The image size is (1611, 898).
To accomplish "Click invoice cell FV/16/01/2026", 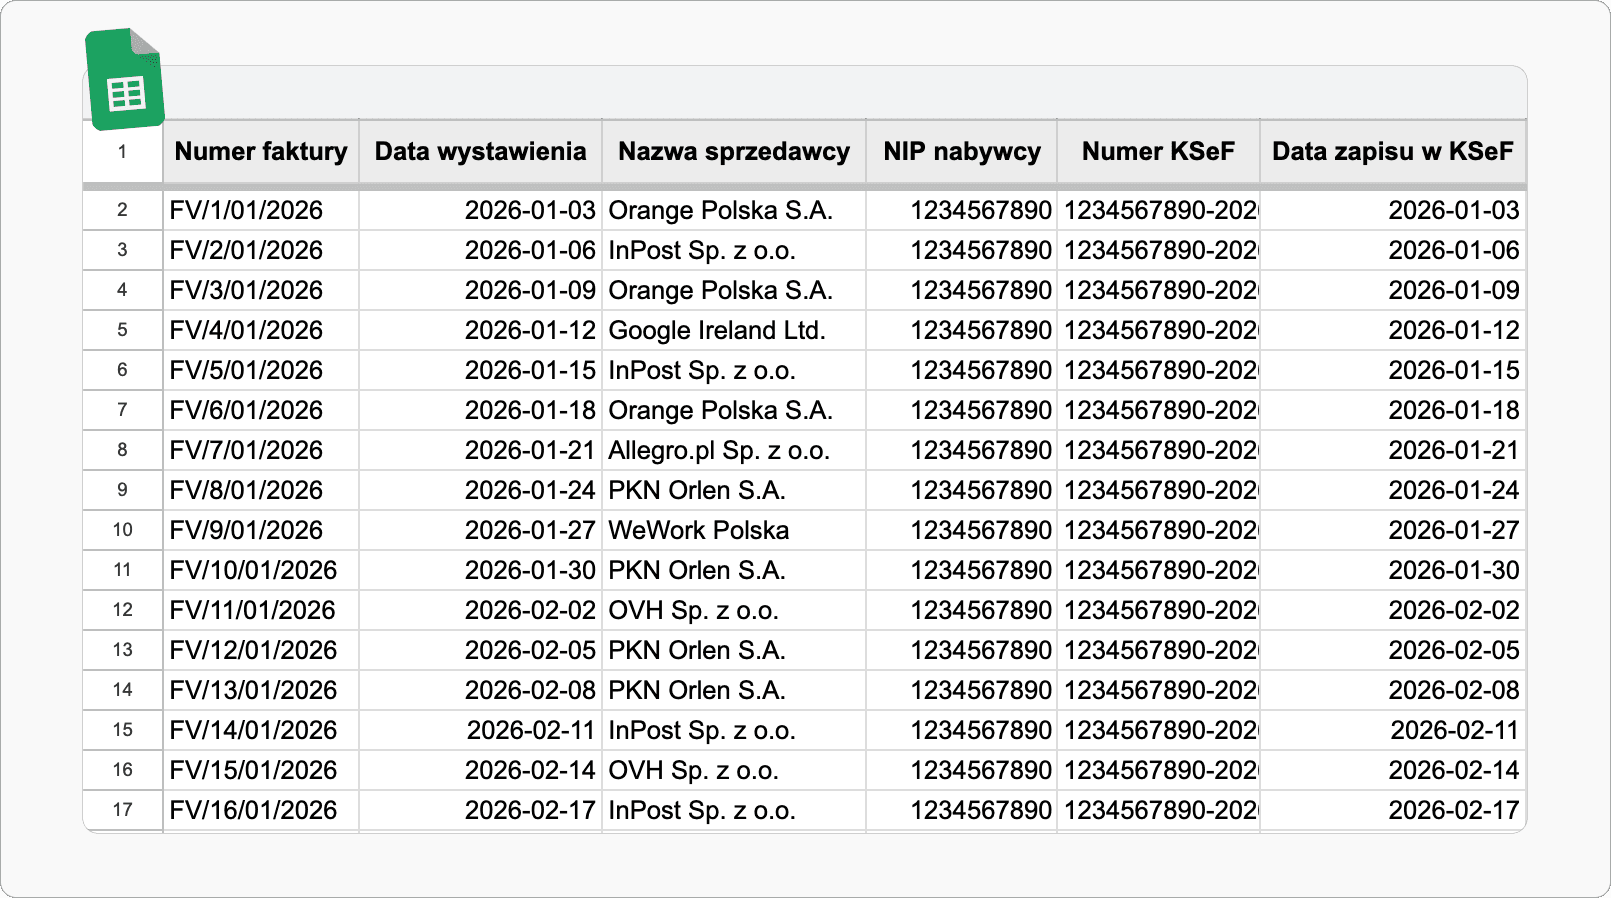I will coord(261,810).
